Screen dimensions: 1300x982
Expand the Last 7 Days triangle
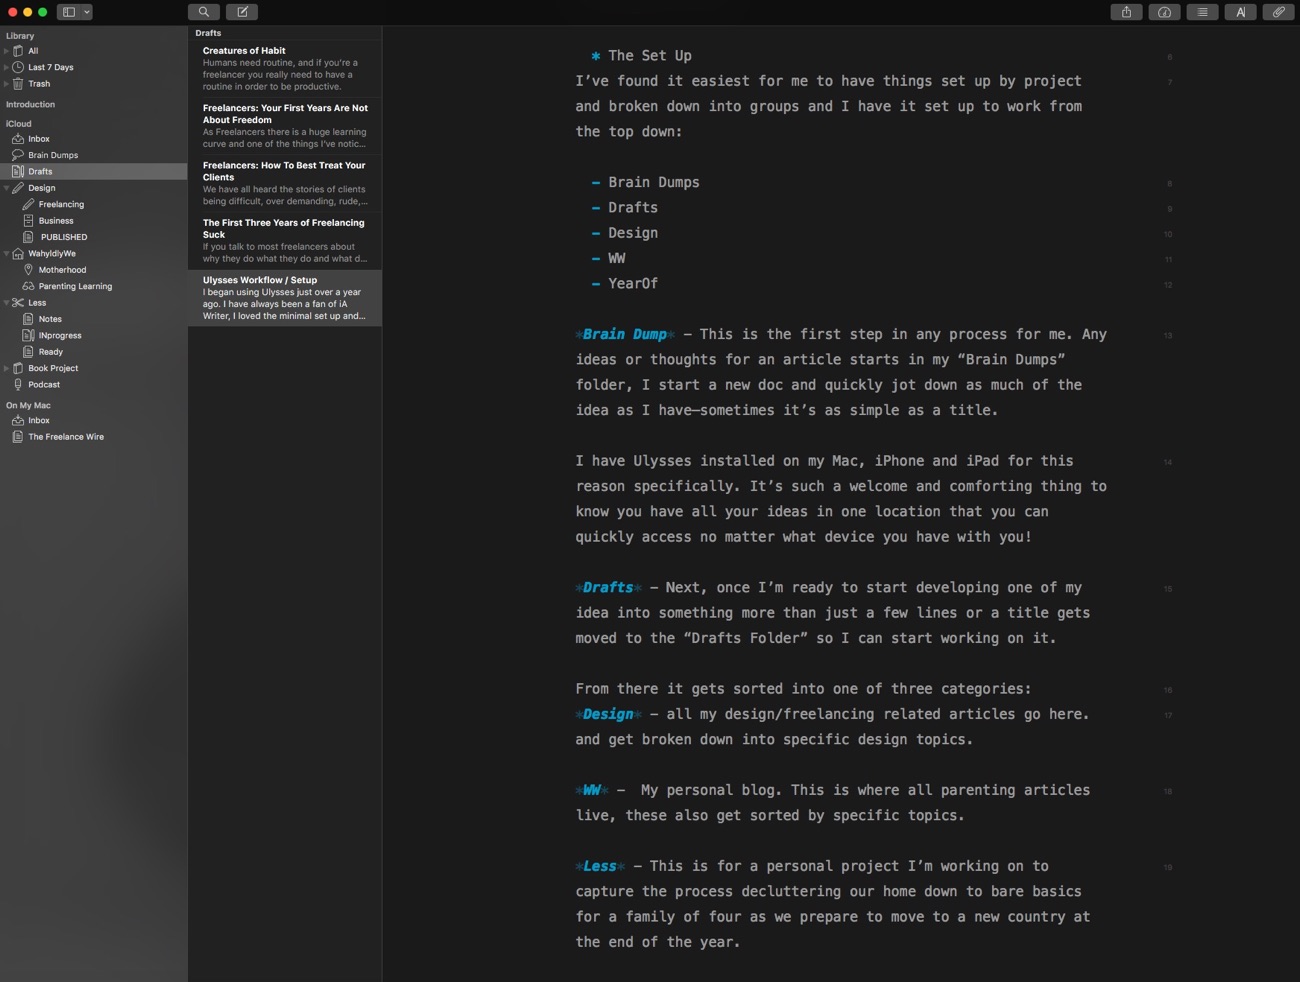pos(6,67)
